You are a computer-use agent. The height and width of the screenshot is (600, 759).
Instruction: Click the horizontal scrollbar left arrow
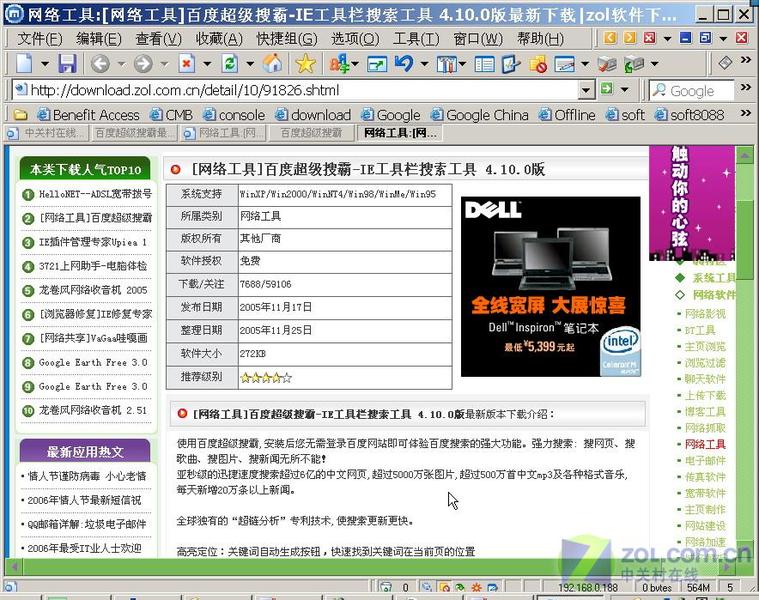[x=15, y=567]
